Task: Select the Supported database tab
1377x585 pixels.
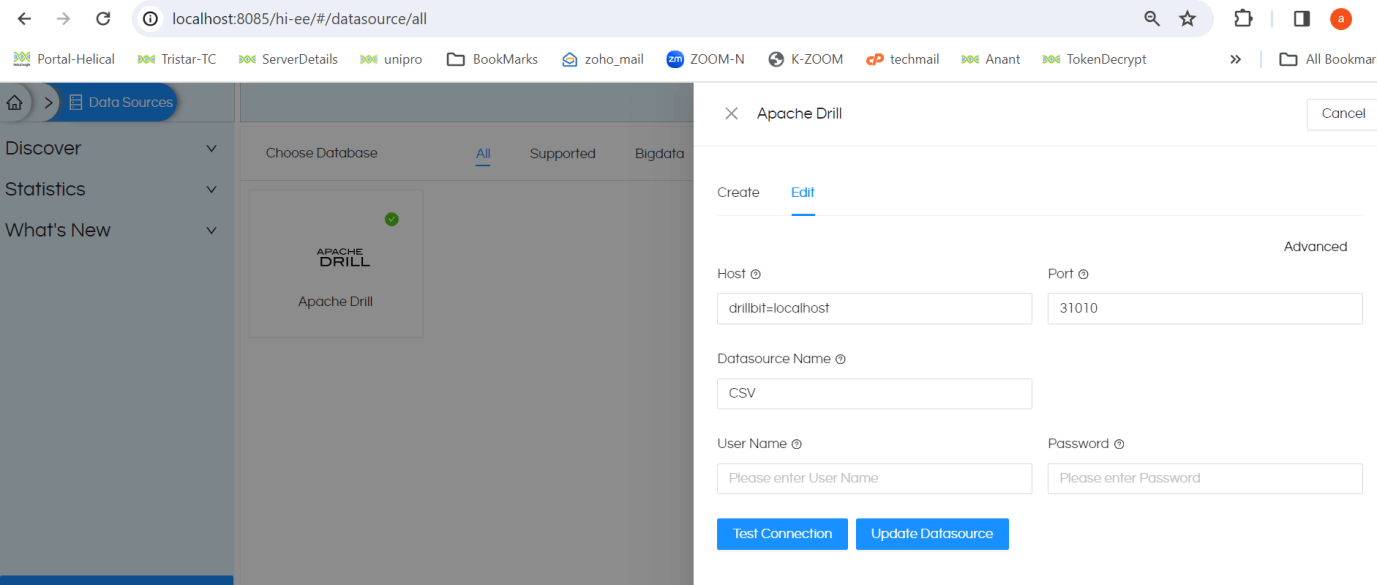Action: tap(562, 153)
